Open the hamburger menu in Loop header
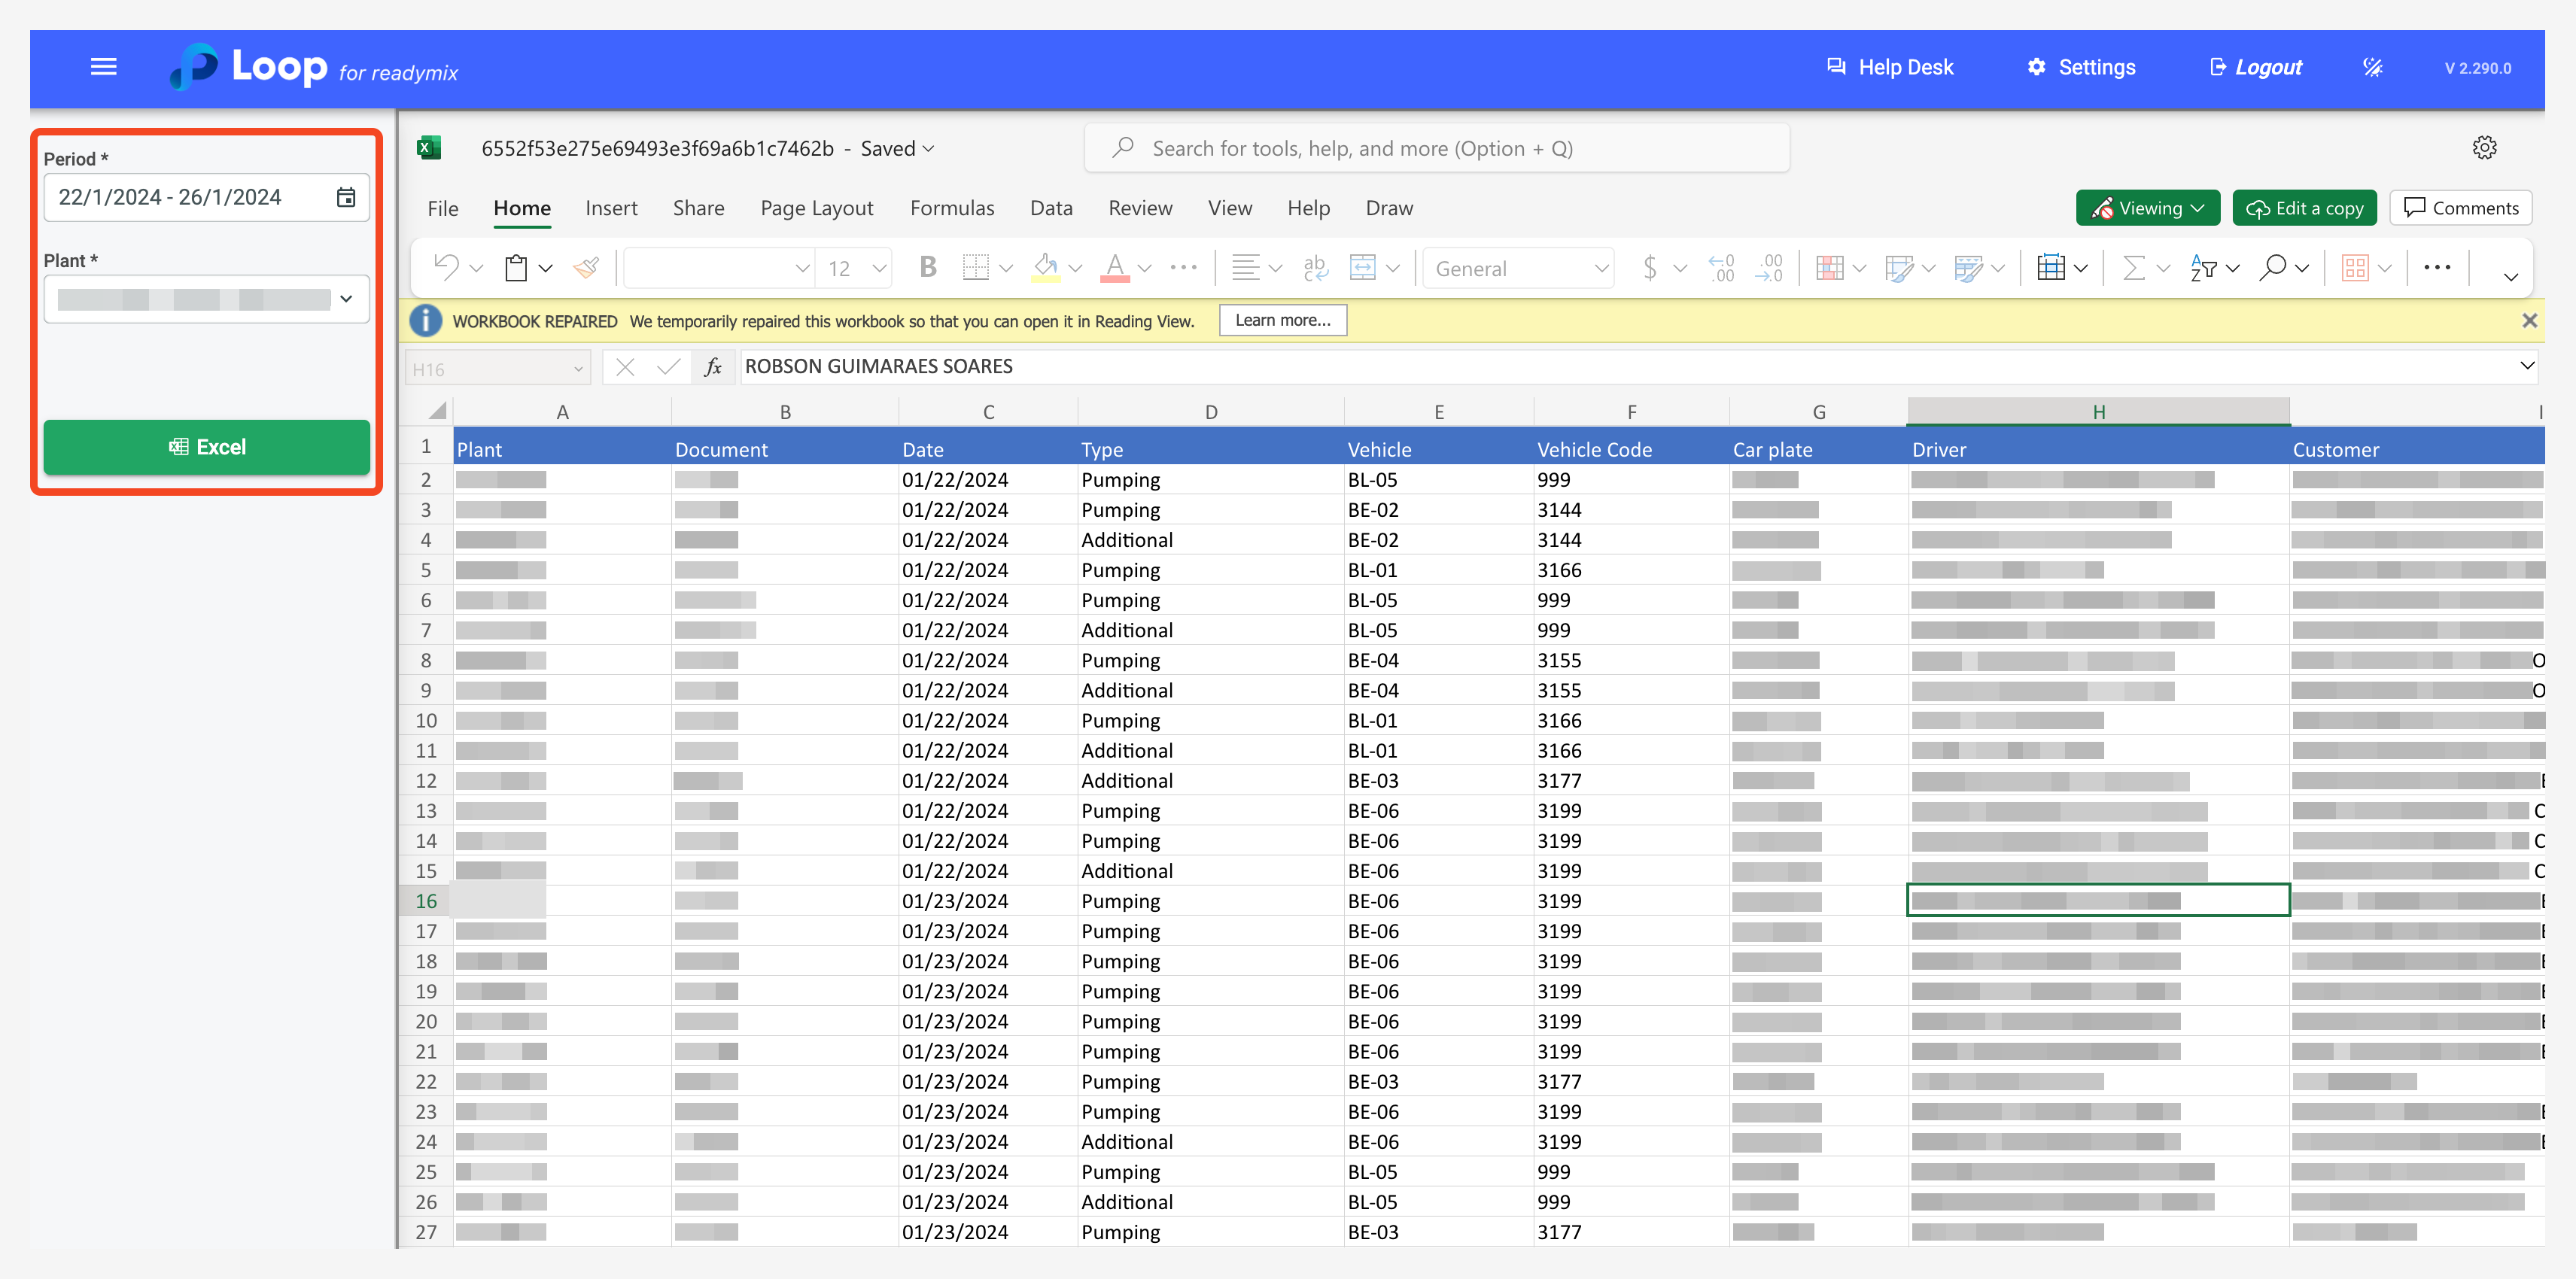2576x1279 pixels. pyautogui.click(x=104, y=67)
